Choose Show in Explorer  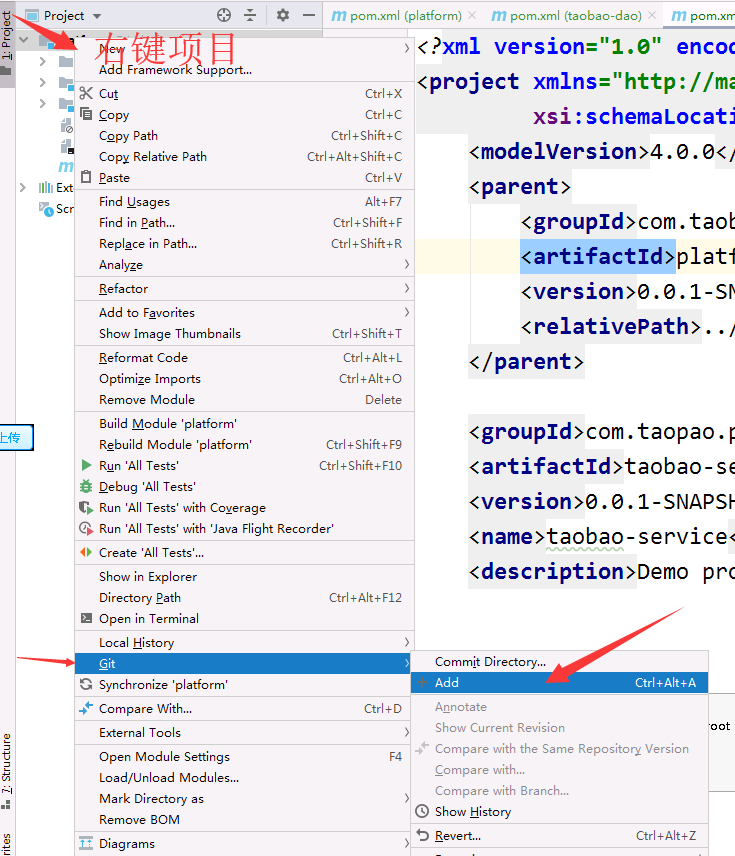(x=244, y=576)
